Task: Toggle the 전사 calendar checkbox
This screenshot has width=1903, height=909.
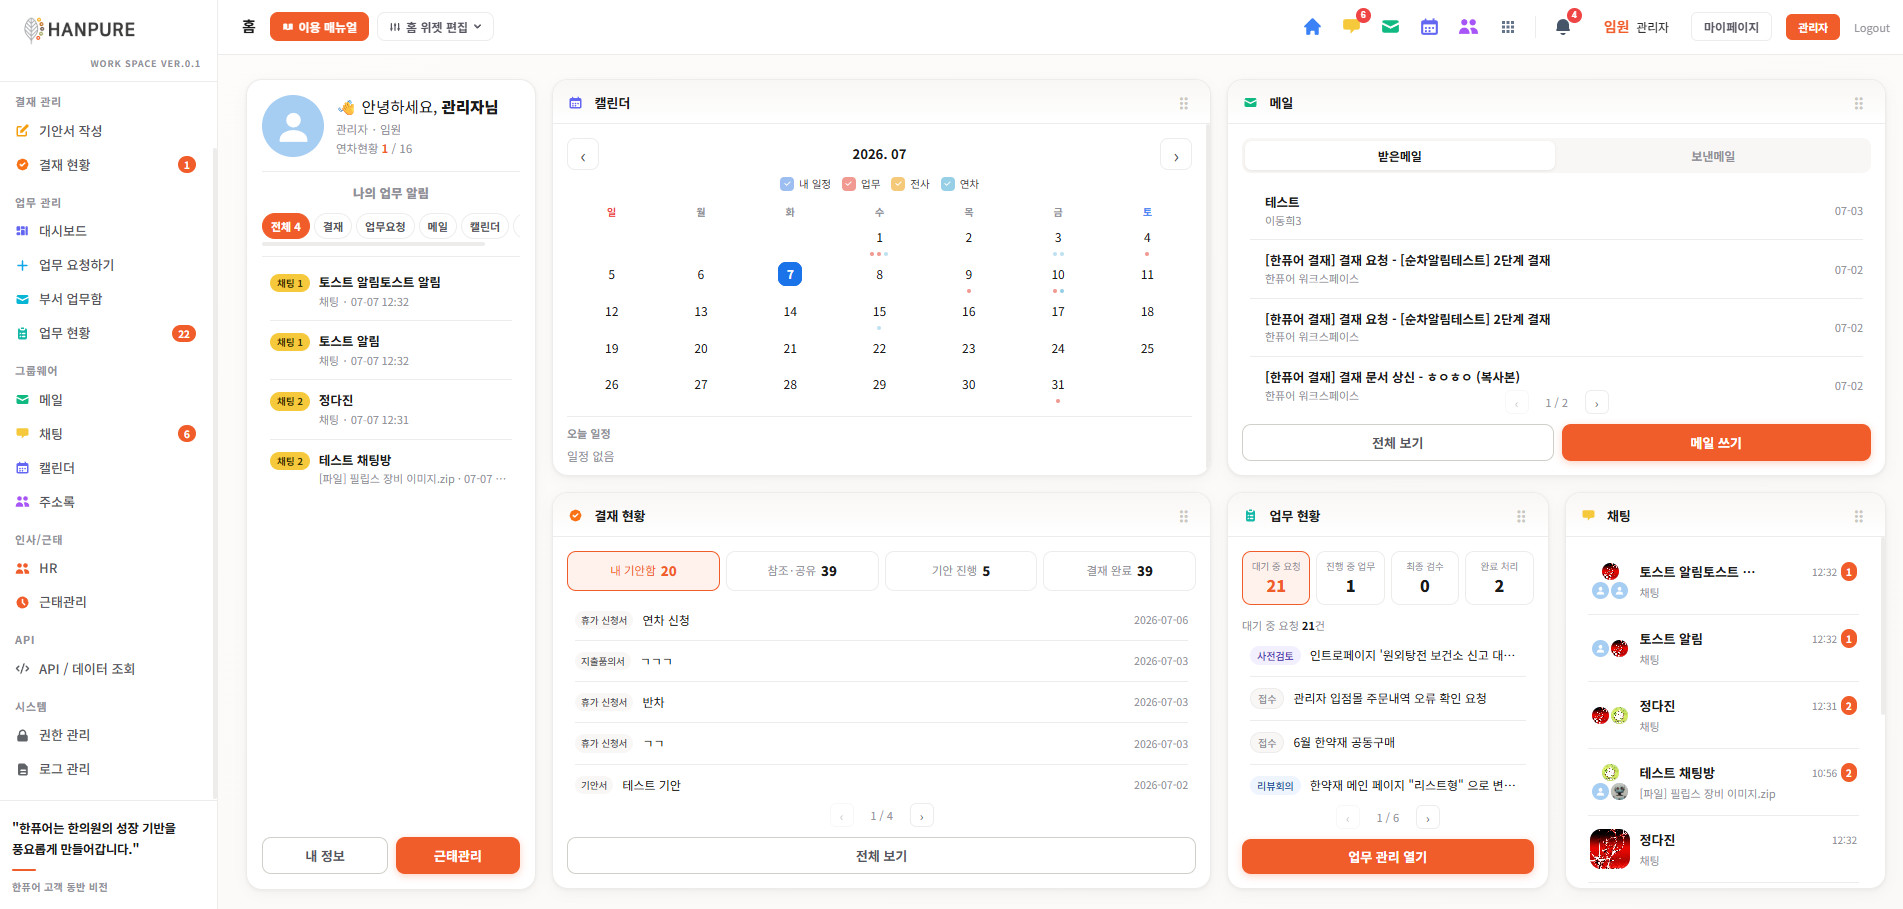Action: (898, 184)
